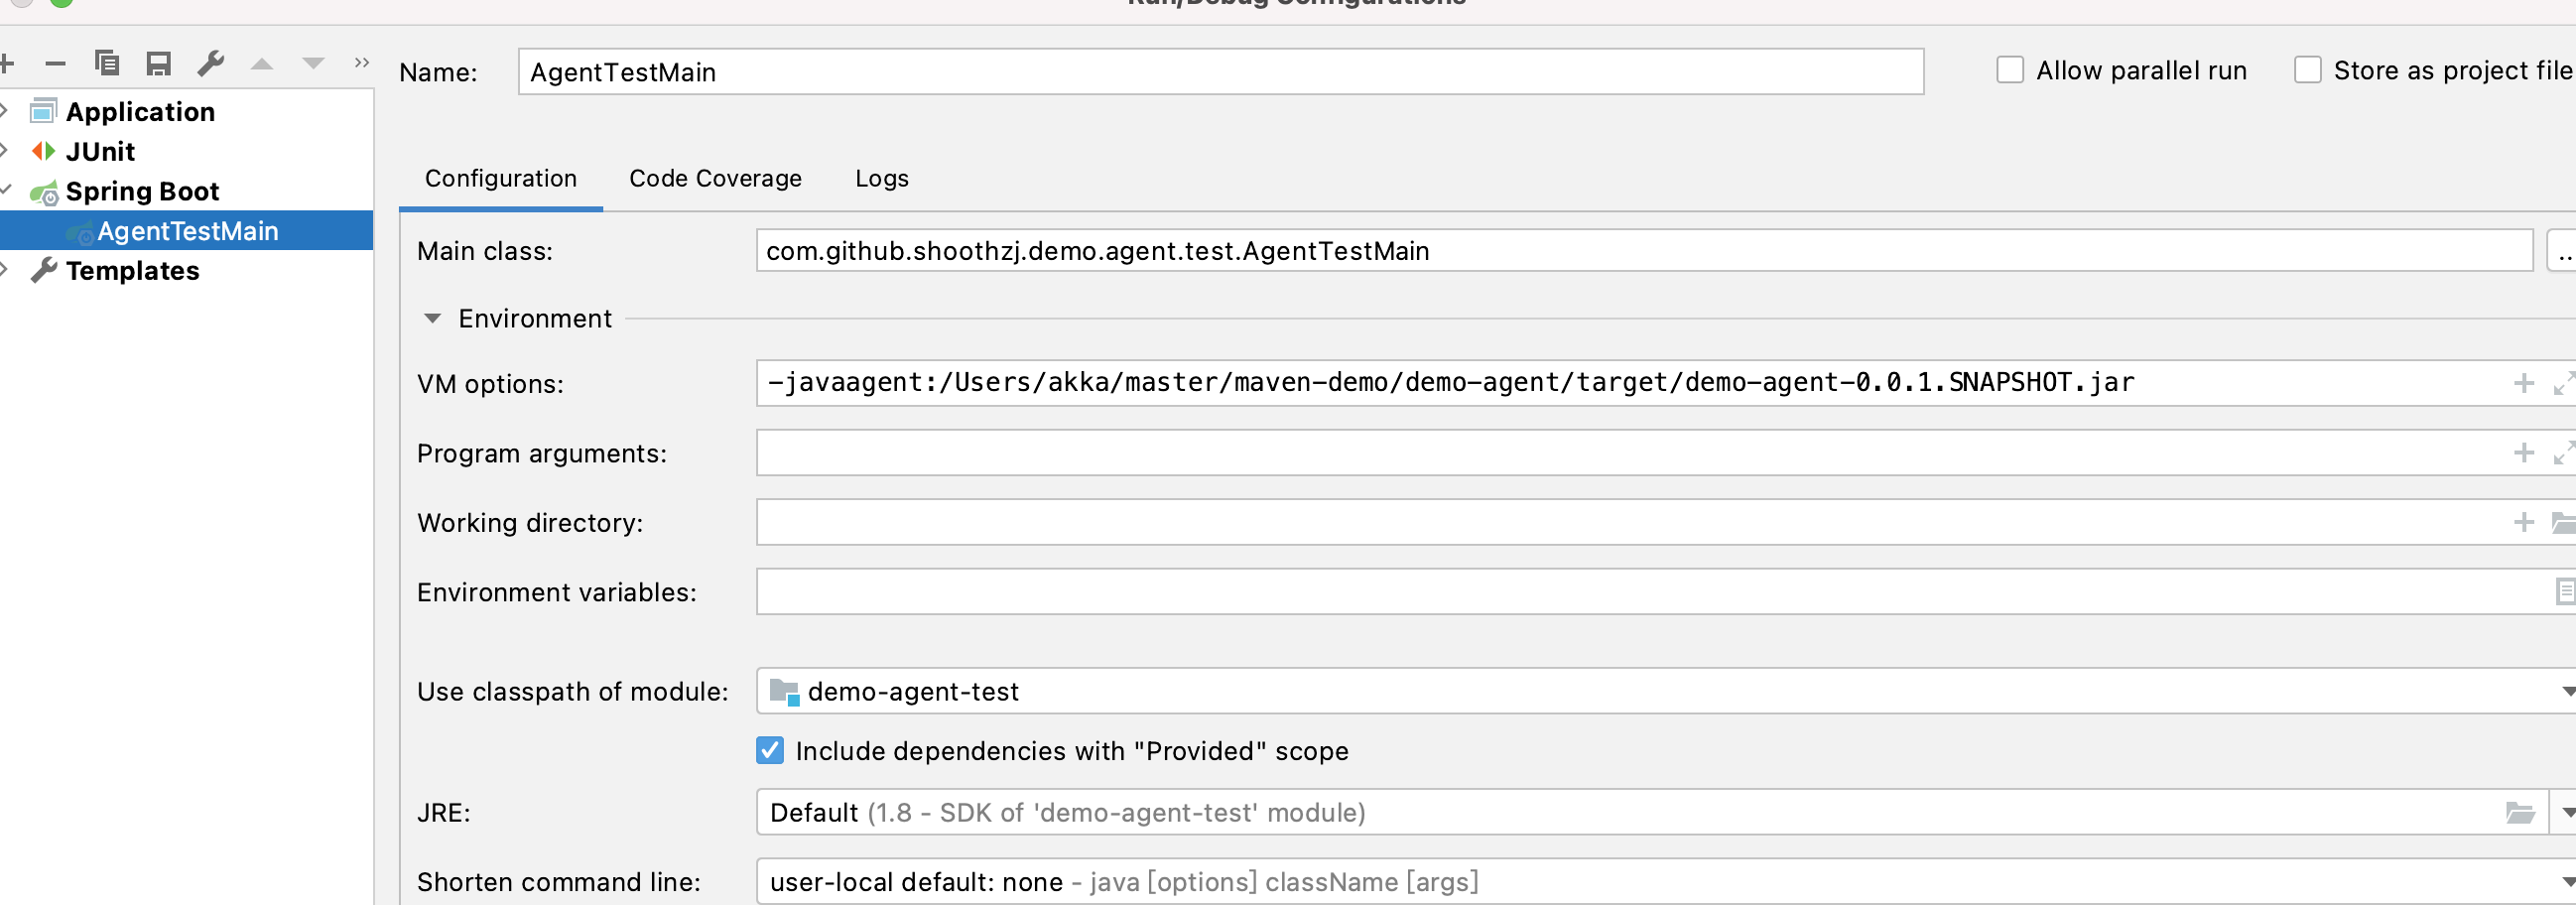
Task: Remove the selected configuration with minus icon
Action: coord(55,64)
